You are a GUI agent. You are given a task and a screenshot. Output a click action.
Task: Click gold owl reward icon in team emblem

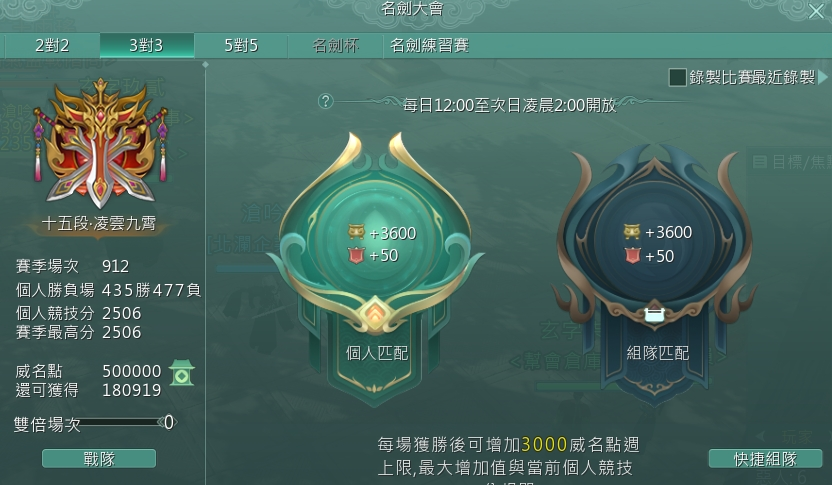(632, 231)
